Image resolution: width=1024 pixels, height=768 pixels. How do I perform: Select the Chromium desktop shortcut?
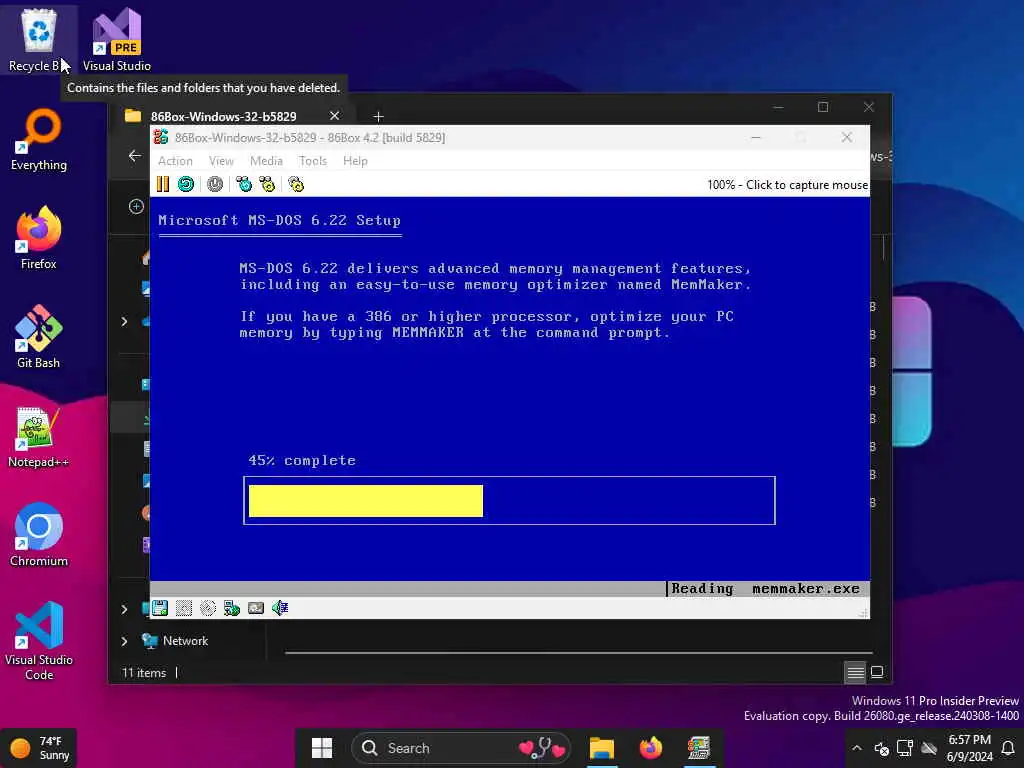click(x=39, y=535)
